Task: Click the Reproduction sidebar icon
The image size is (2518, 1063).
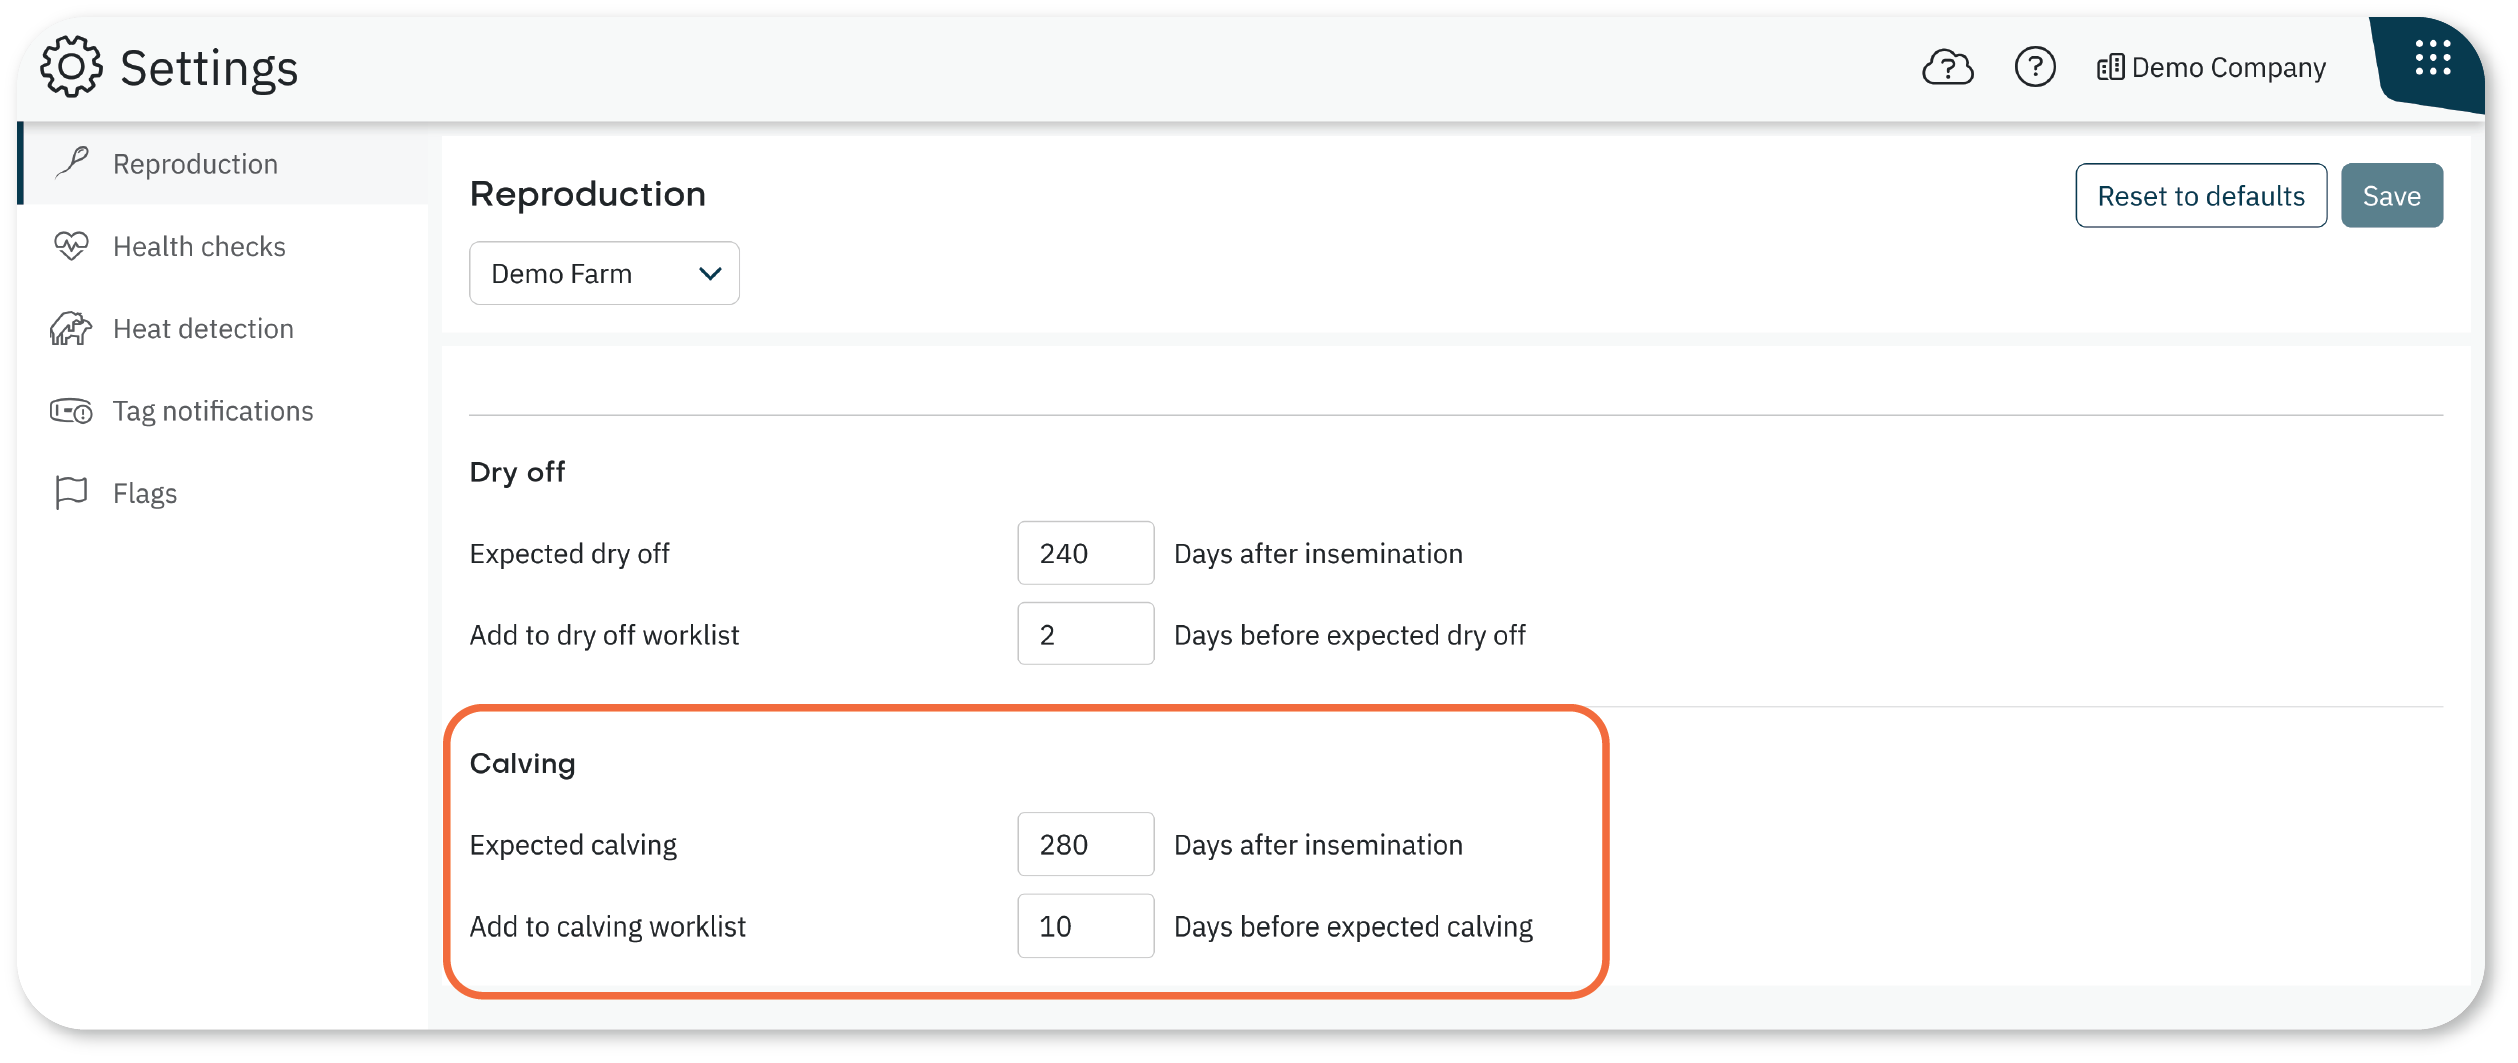Action: pos(71,163)
